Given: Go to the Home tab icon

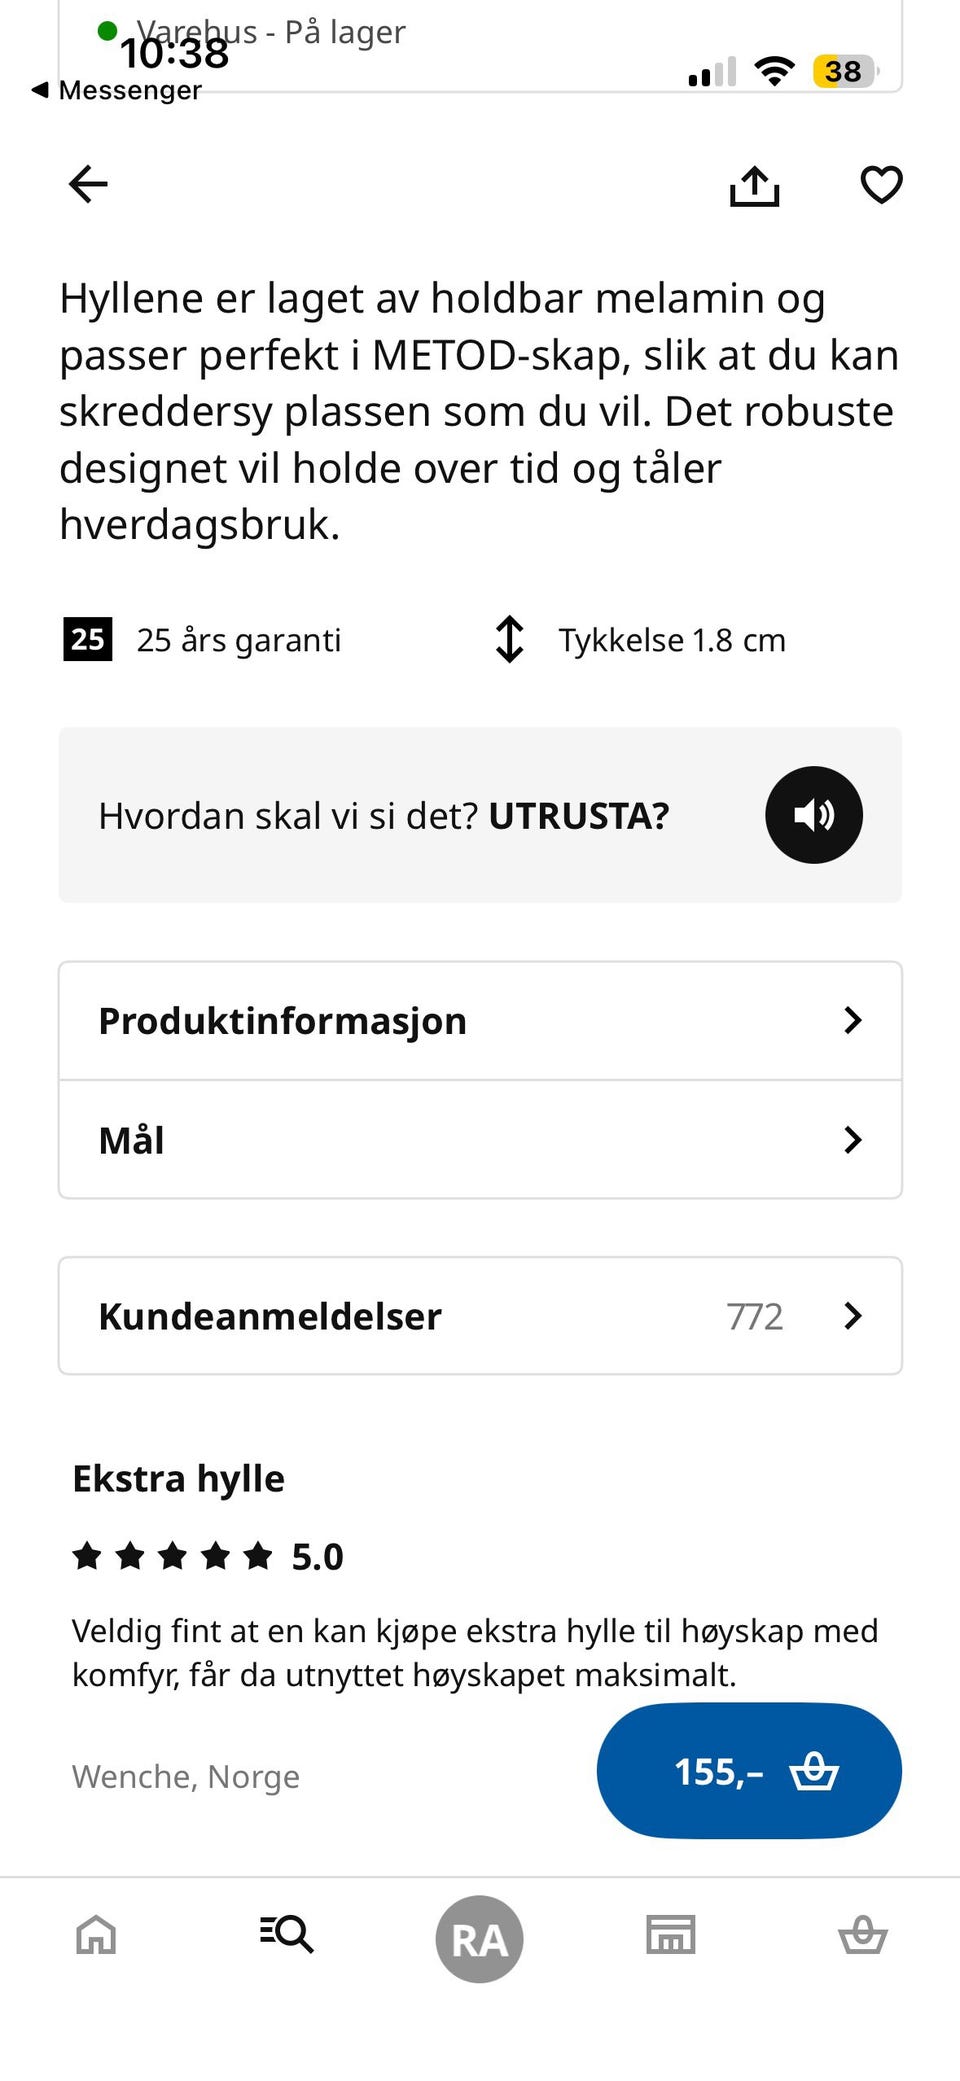Looking at the screenshot, I should [x=96, y=1934].
